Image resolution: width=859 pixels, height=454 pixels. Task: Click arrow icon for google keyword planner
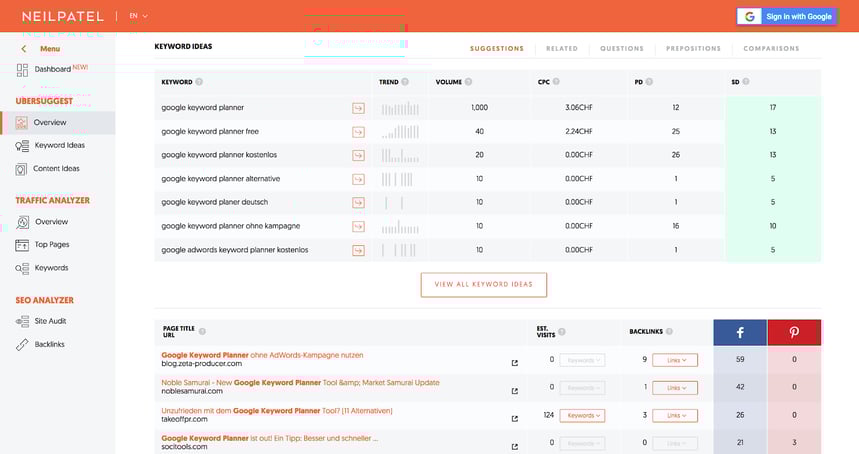358,108
